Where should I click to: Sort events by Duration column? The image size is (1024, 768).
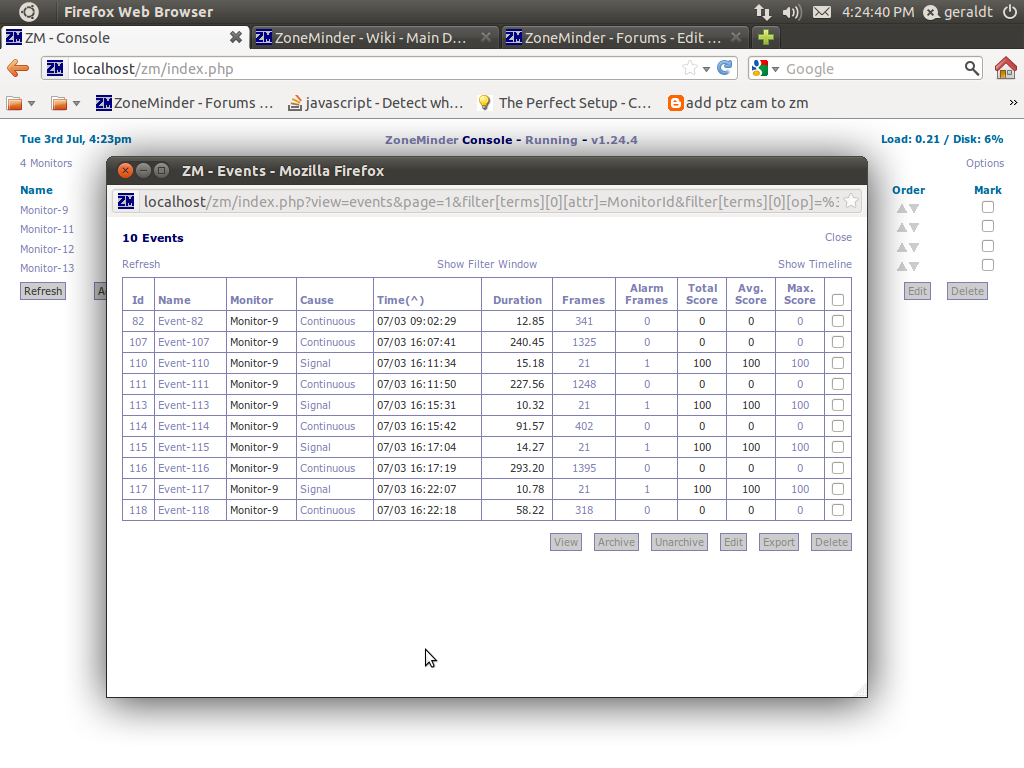point(517,300)
